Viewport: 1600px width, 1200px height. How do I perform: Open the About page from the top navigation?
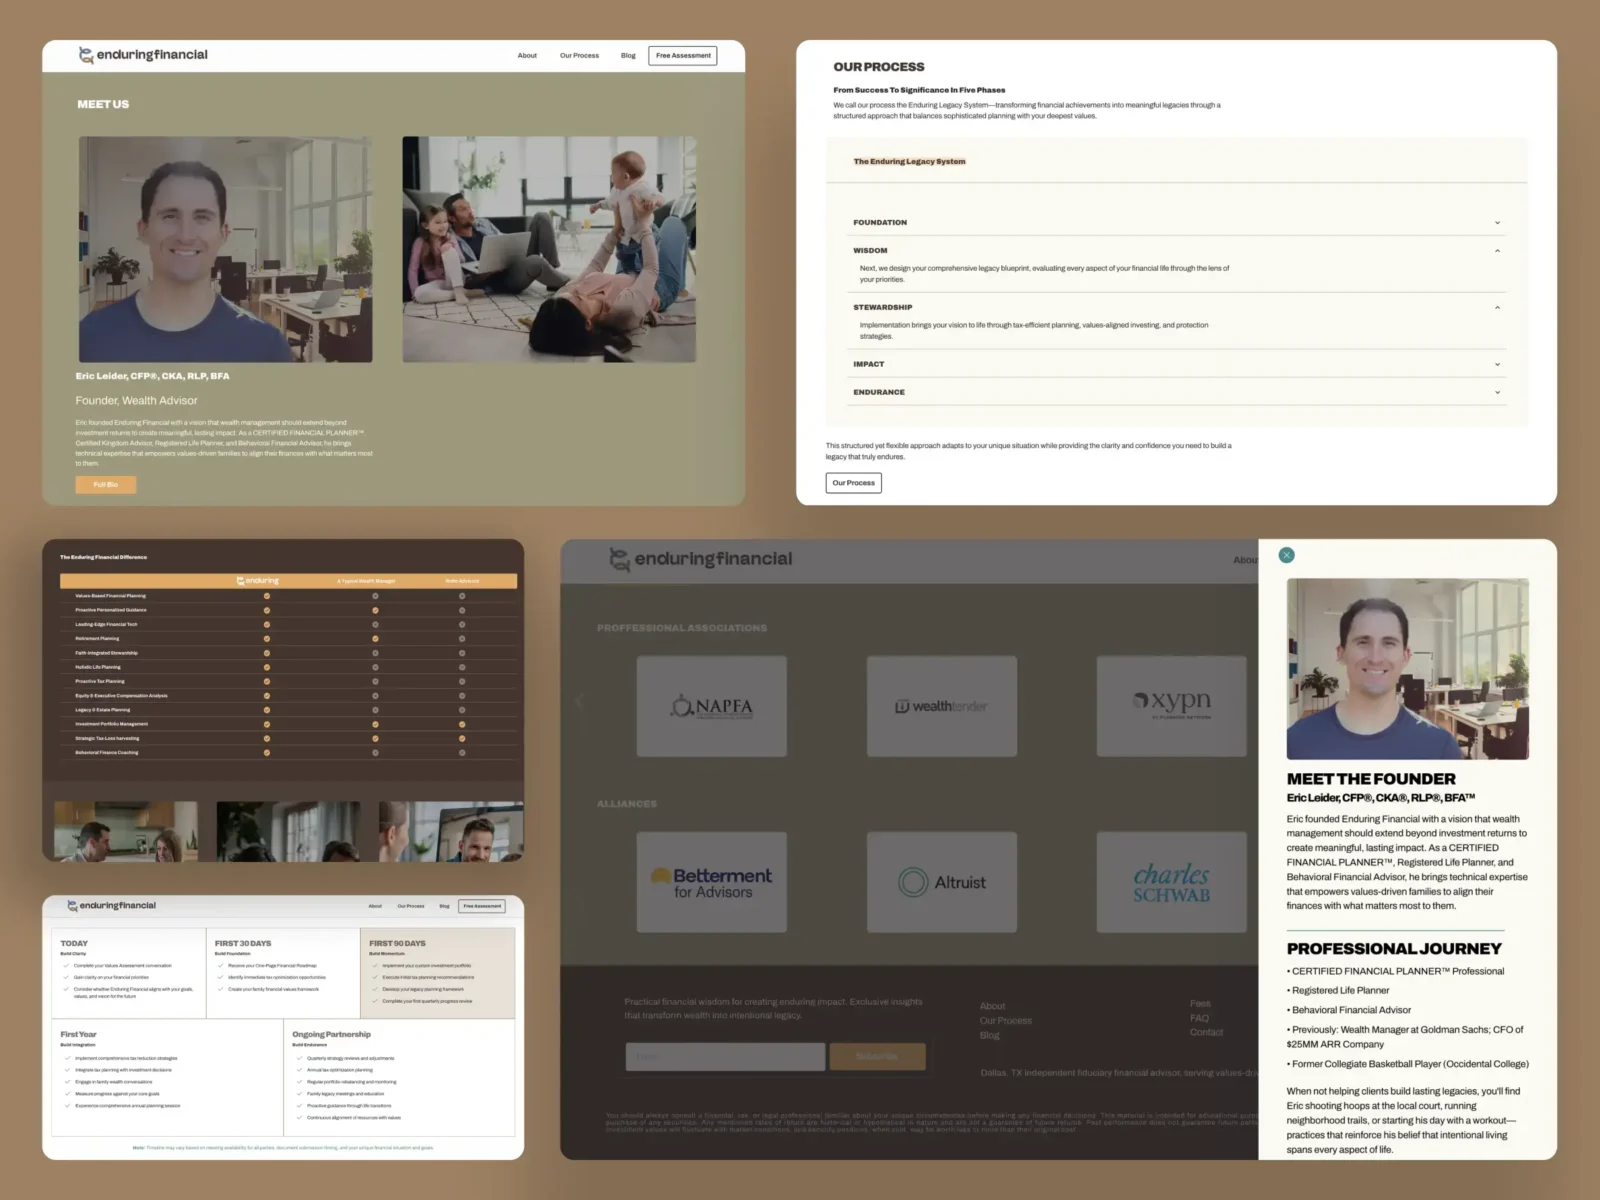[527, 55]
